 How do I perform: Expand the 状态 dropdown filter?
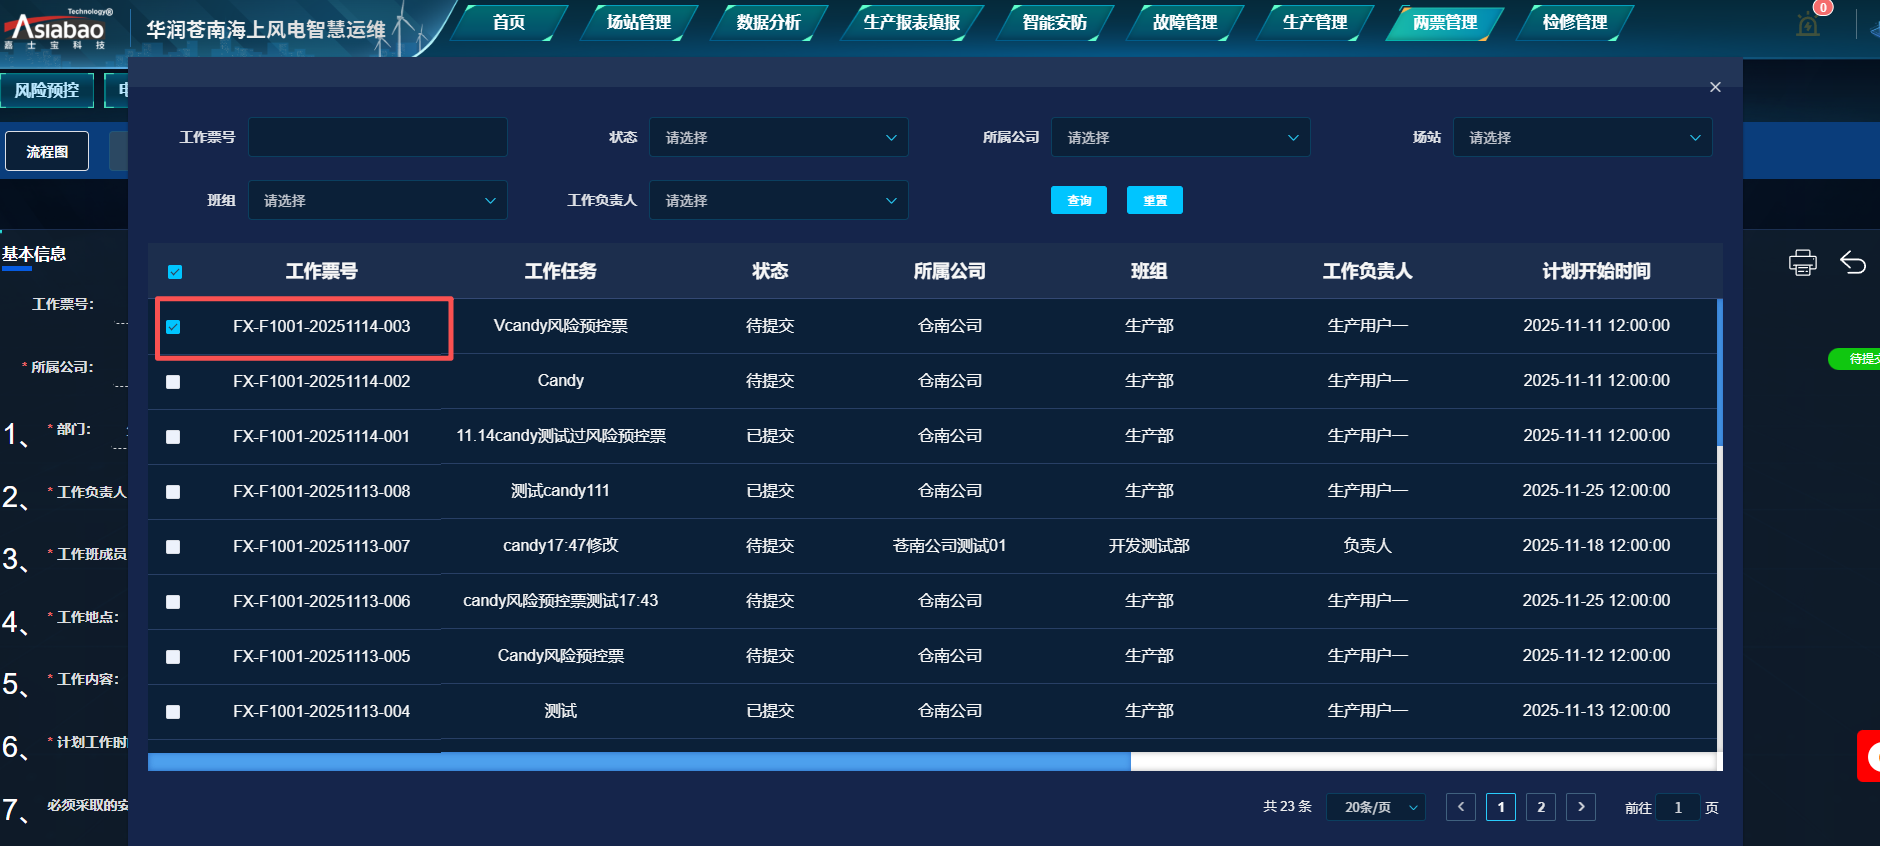778,138
